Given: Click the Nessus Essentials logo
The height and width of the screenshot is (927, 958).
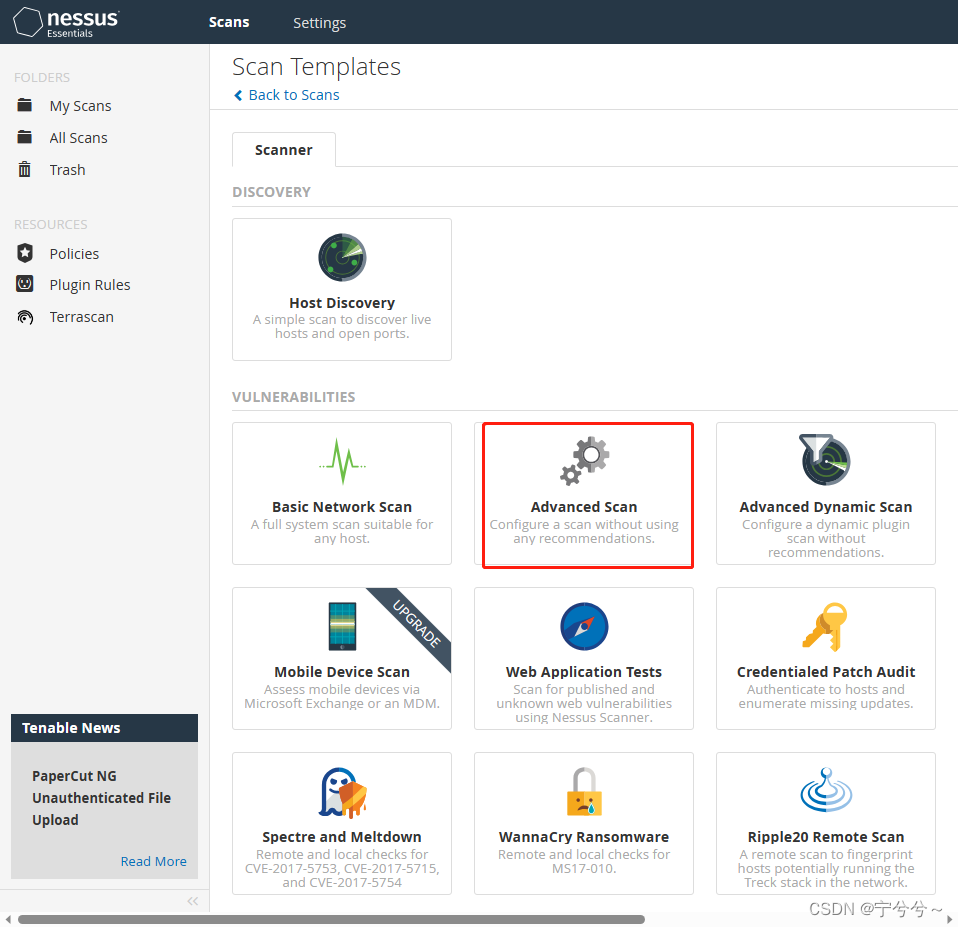Looking at the screenshot, I should point(66,23).
